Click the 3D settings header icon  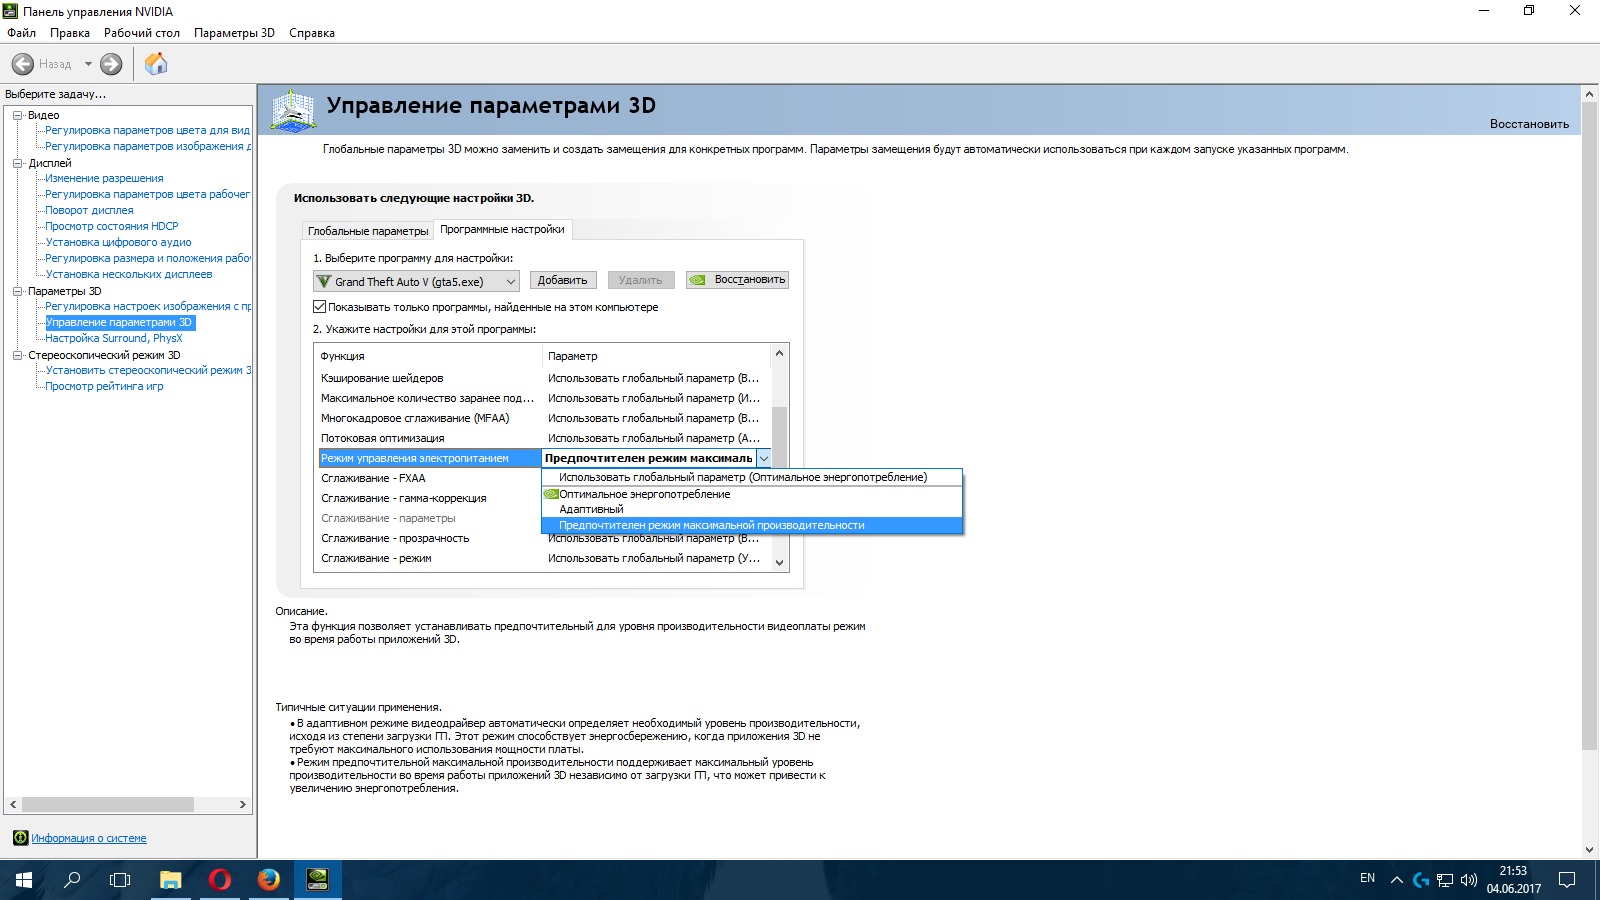[293, 111]
